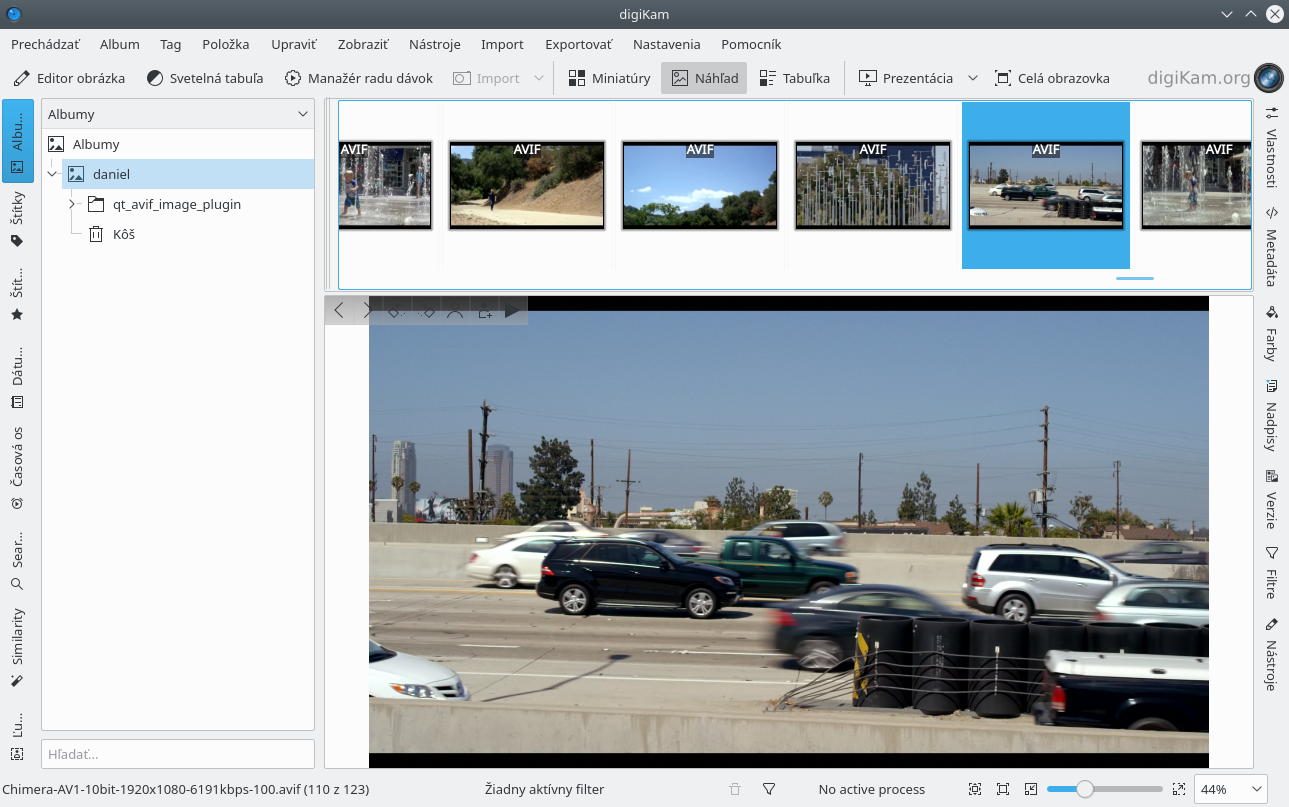Open the Albumy panel dropdown
Screen dimensions: 1289x807
tap(178, 114)
